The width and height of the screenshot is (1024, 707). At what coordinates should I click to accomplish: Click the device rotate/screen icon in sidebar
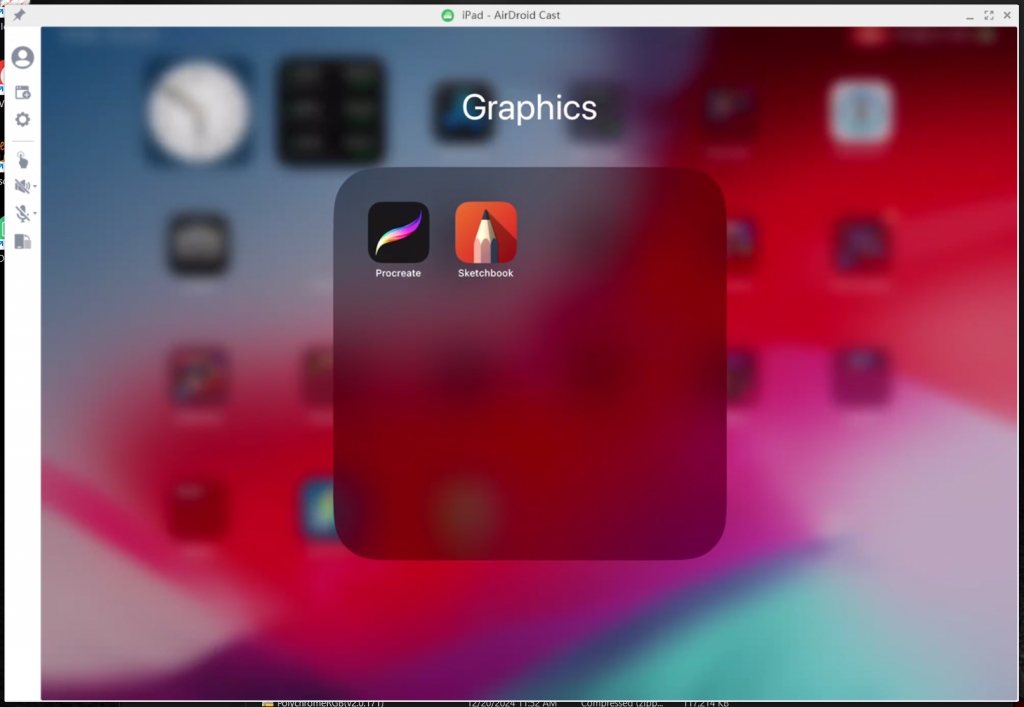[x=22, y=241]
